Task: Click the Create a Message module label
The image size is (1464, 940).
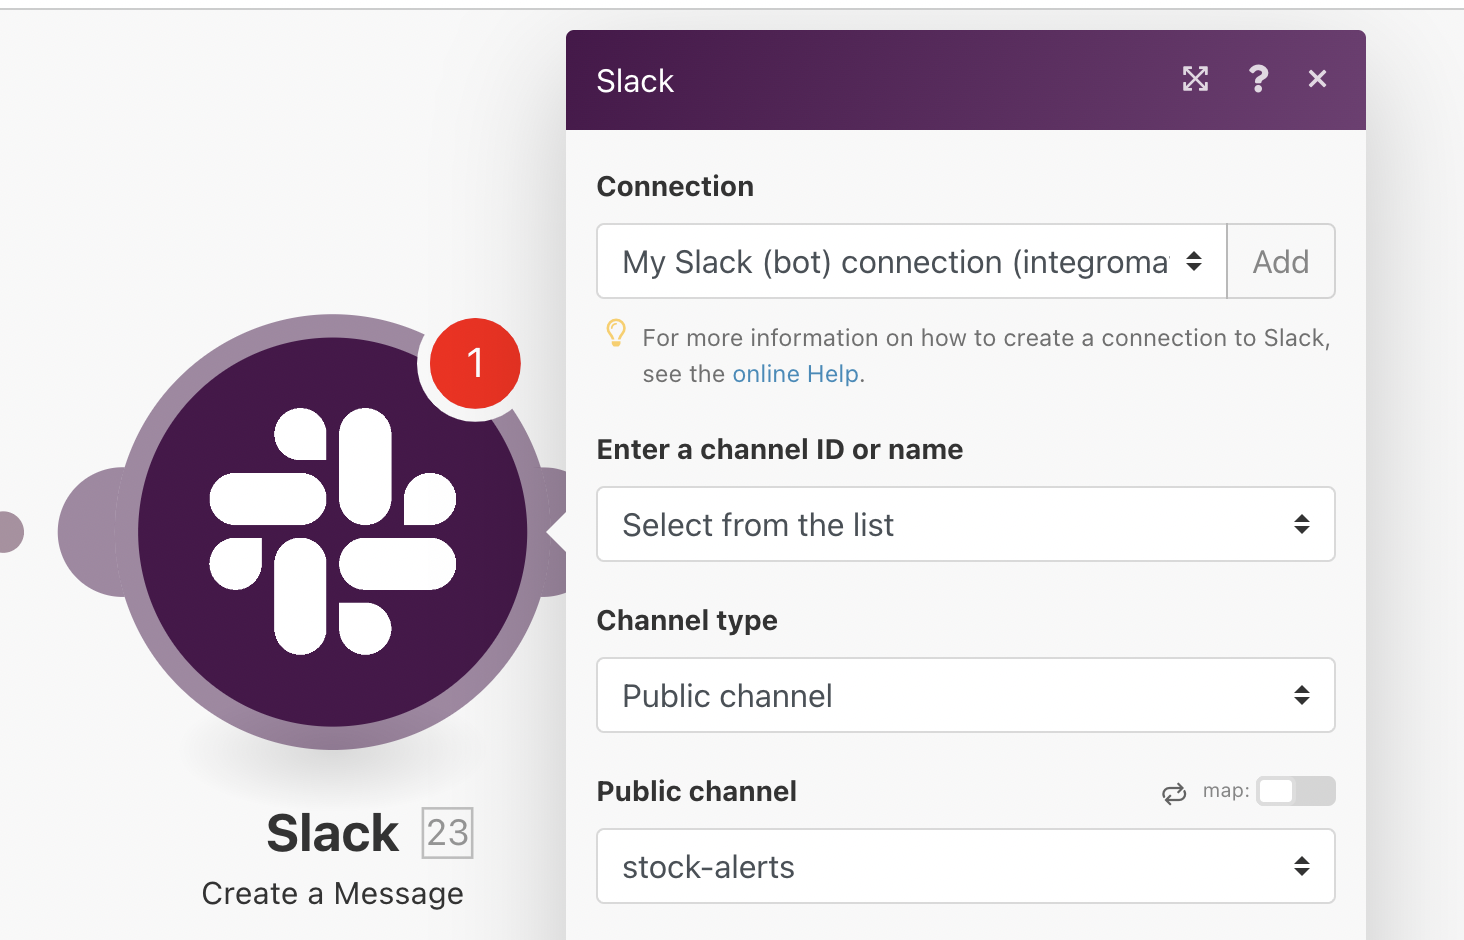Action: click(x=333, y=893)
